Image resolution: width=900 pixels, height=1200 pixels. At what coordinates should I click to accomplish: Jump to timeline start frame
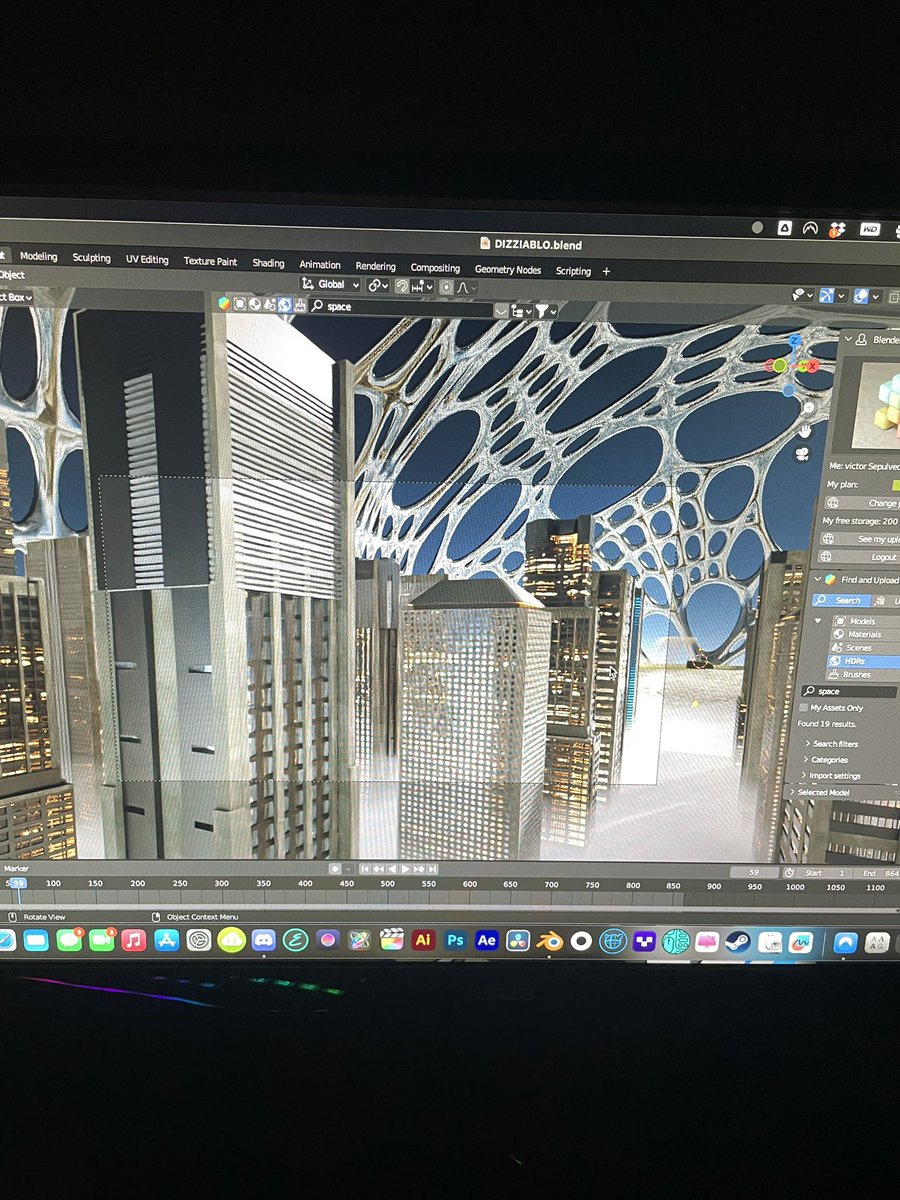365,868
